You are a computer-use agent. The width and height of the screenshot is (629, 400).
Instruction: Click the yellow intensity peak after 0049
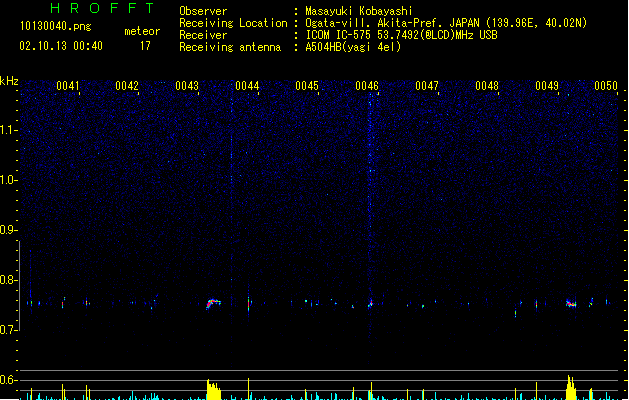(571, 388)
